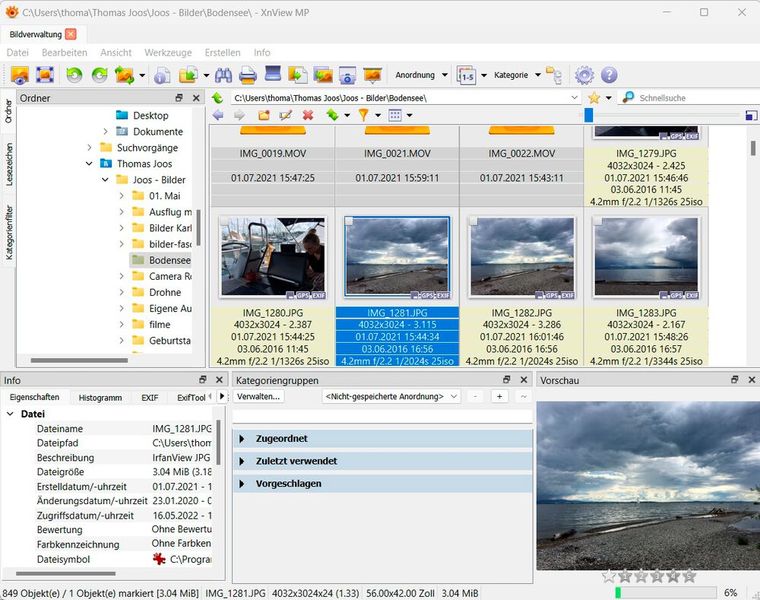This screenshot has width=760, height=600.
Task: Open the Werkzeuge menu
Action: click(168, 52)
